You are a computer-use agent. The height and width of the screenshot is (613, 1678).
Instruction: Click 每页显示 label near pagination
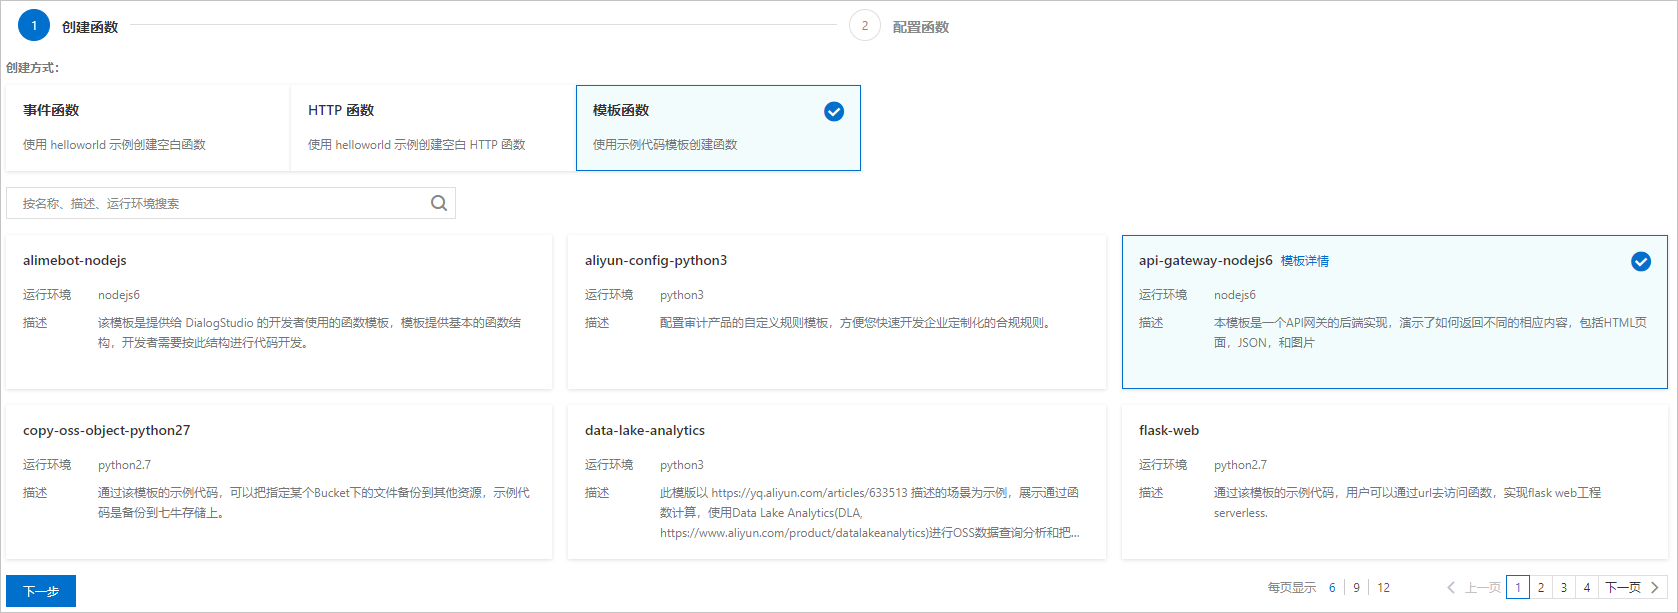tap(1292, 588)
